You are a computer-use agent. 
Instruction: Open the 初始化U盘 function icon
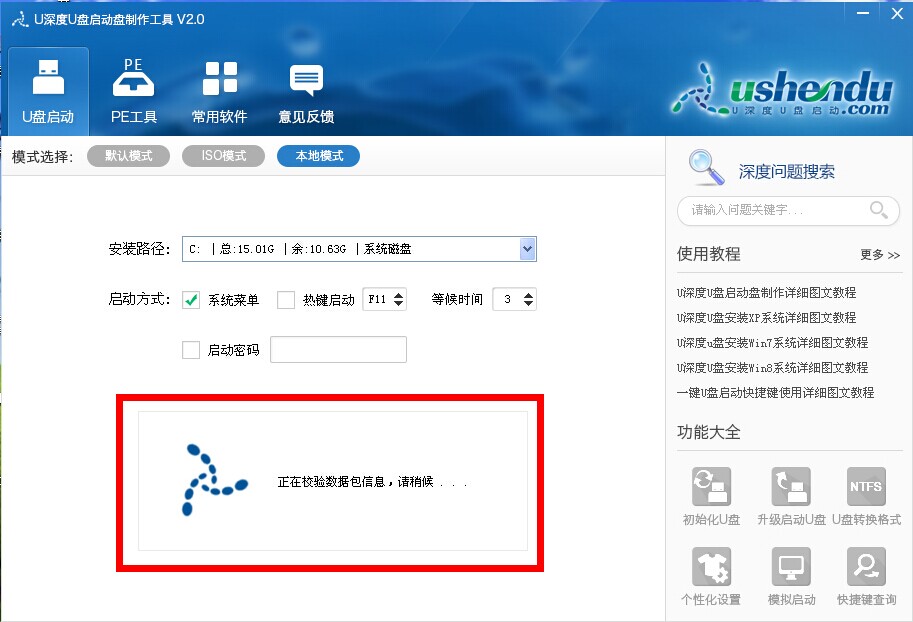click(711, 486)
